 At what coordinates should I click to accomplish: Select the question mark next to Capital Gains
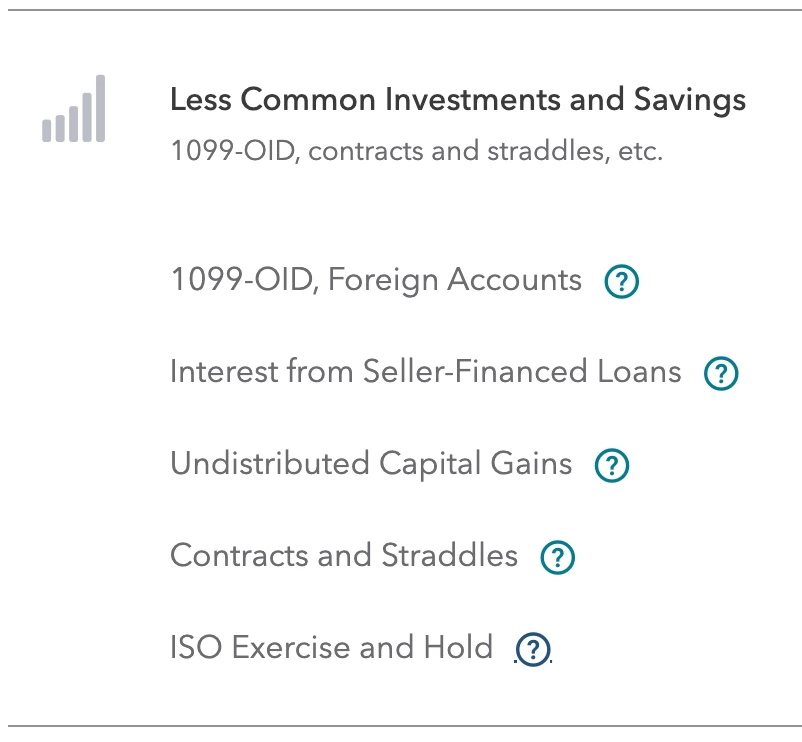pos(612,465)
